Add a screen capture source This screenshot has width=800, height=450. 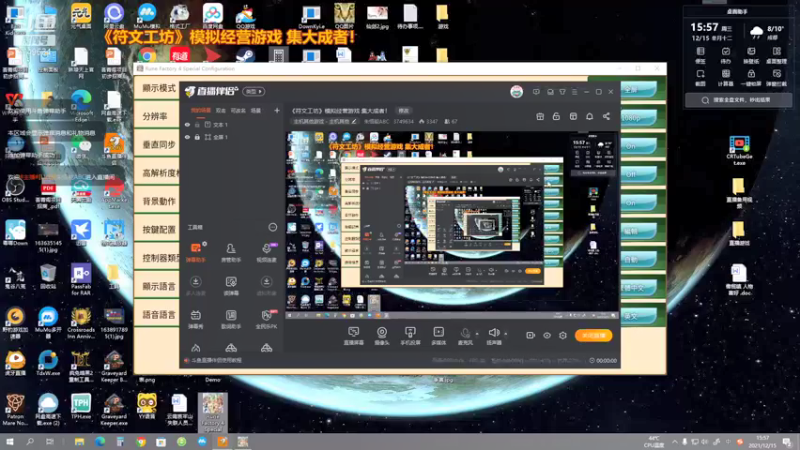tap(353, 336)
